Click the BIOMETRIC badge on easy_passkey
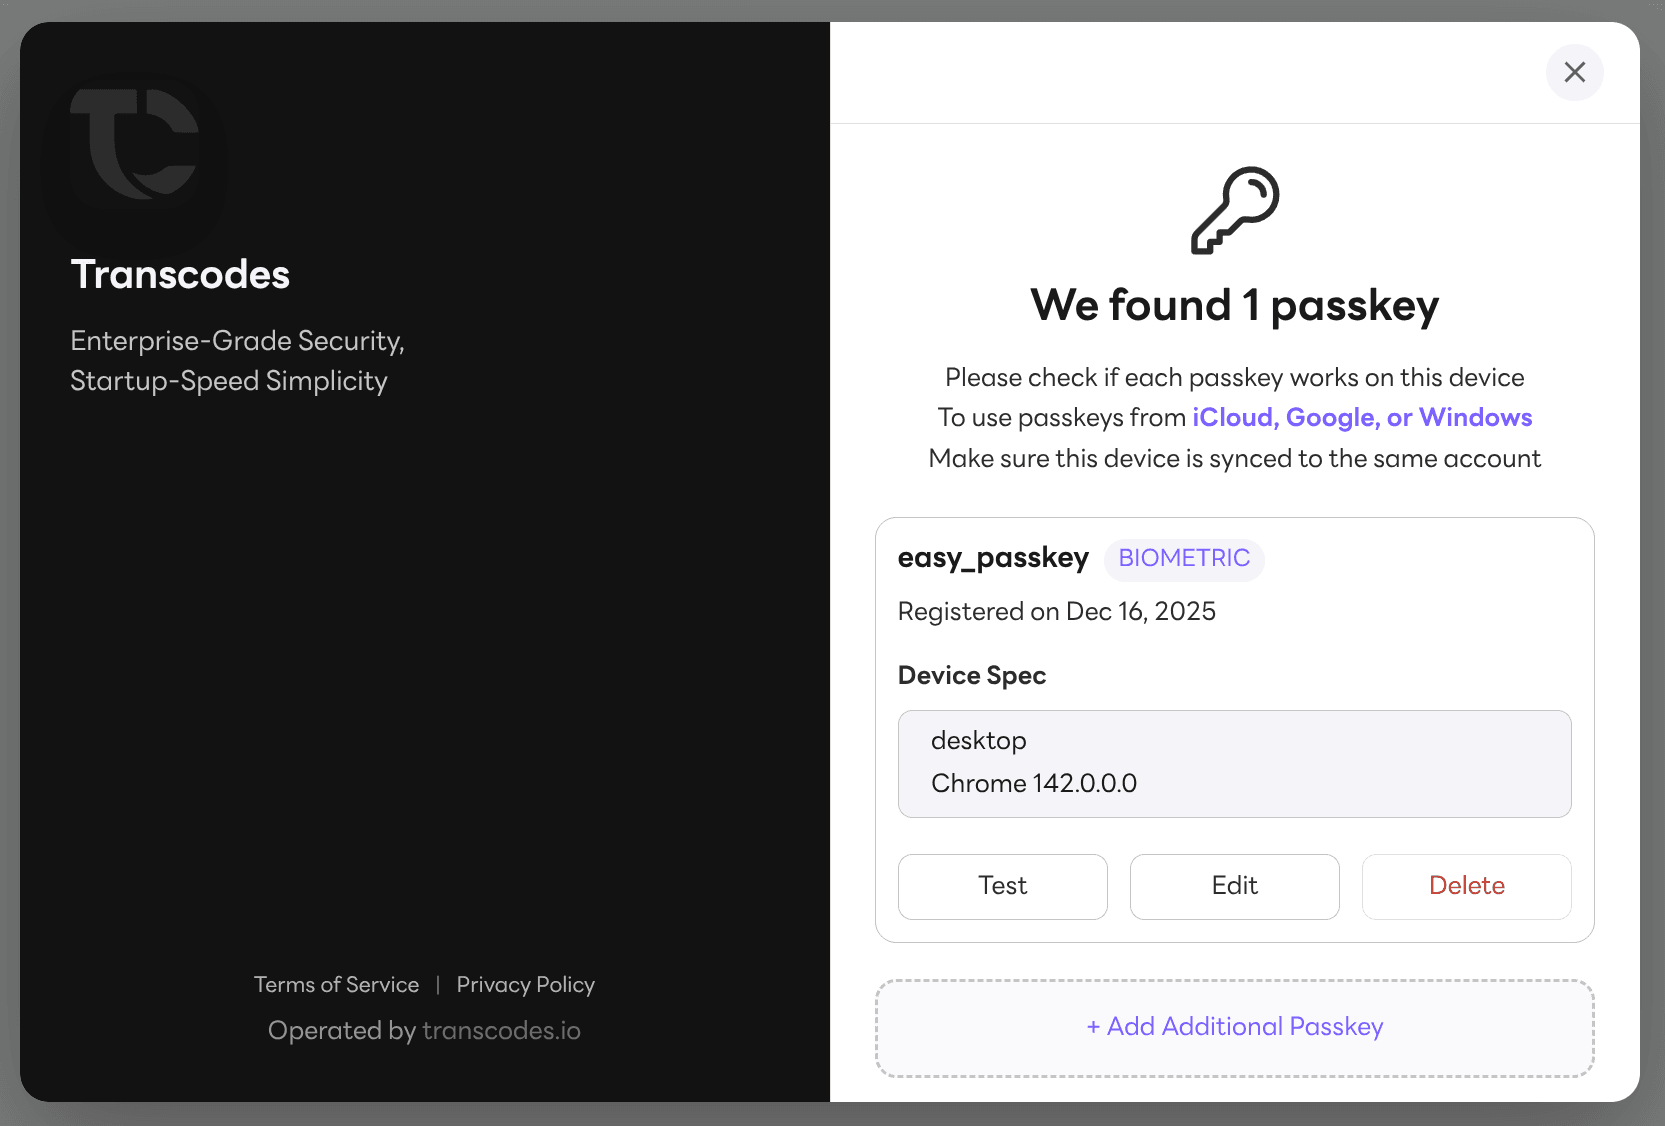 (1184, 559)
